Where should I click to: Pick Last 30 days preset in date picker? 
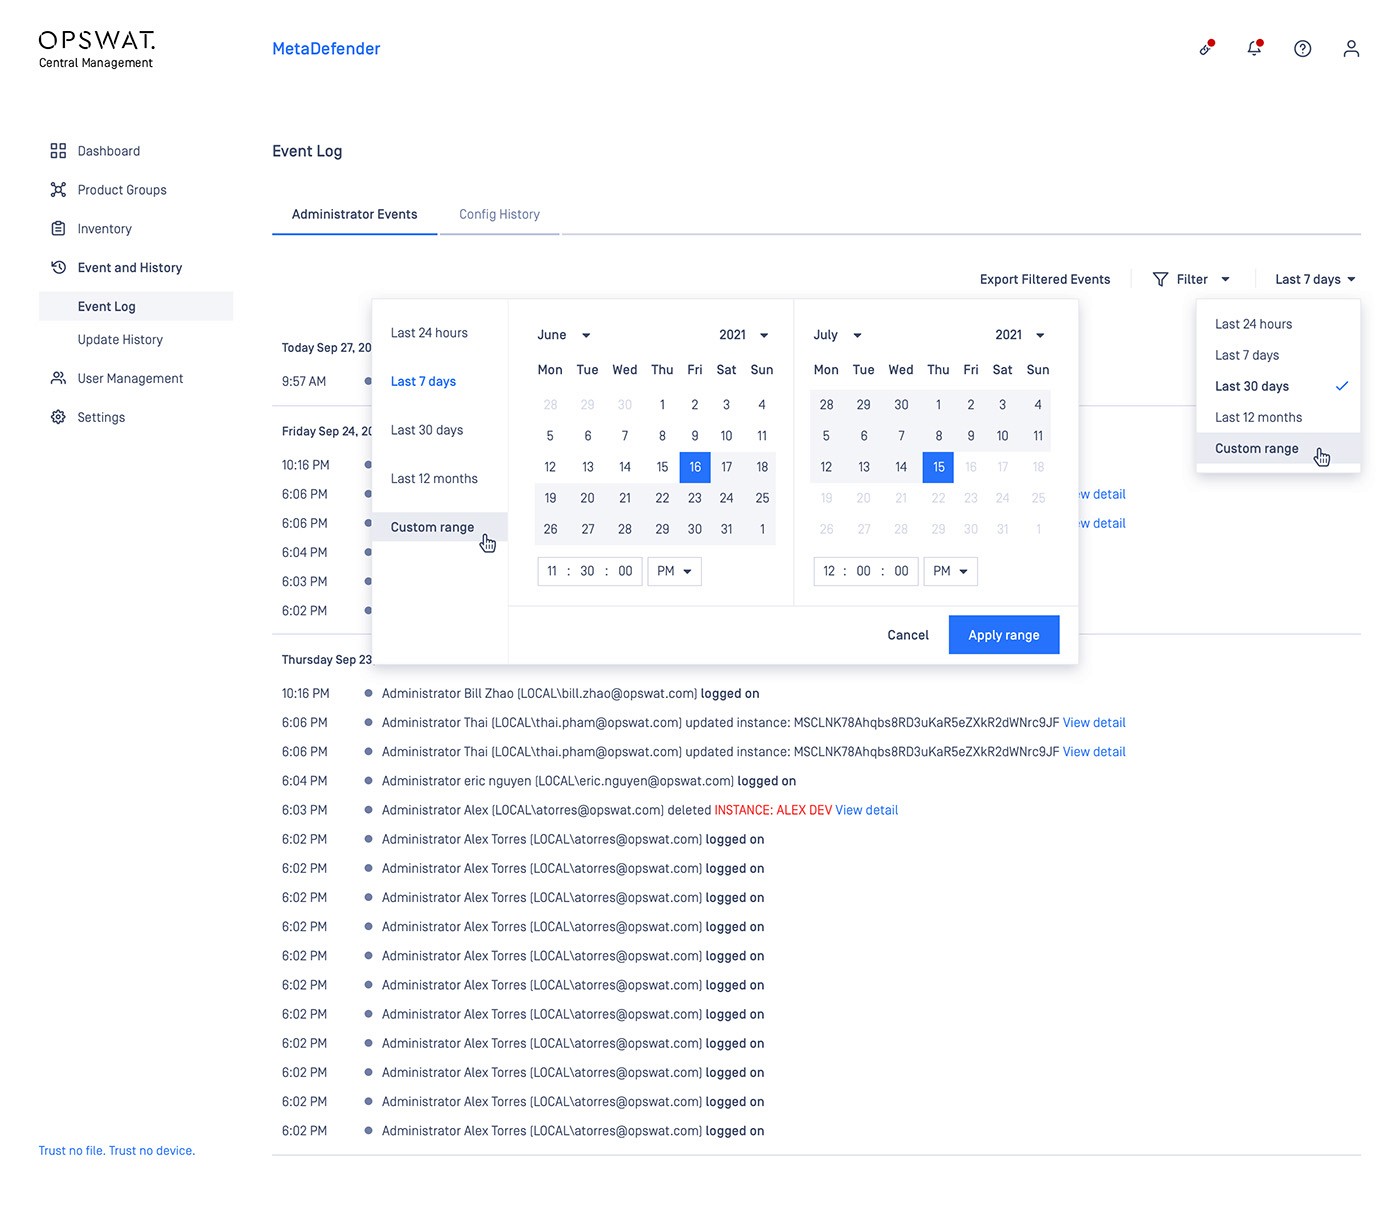(x=427, y=430)
